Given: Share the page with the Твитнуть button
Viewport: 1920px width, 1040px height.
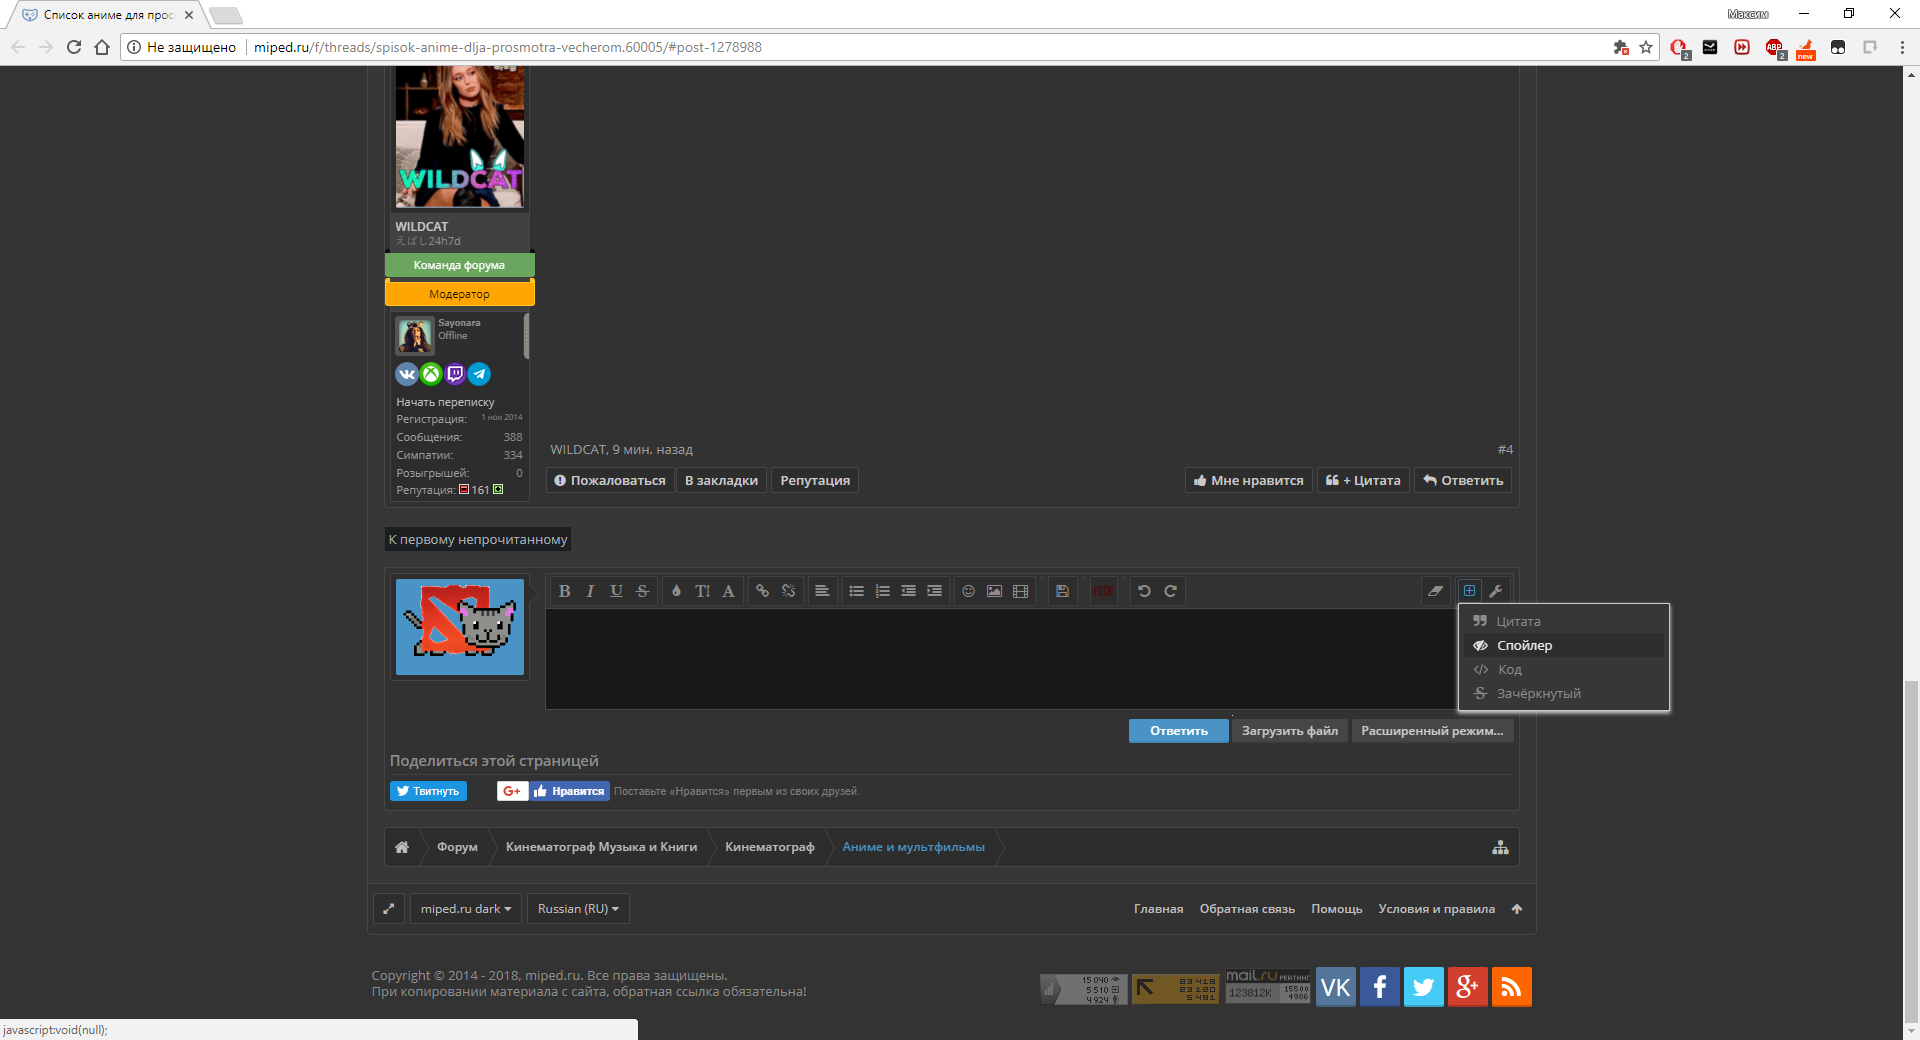Looking at the screenshot, I should click(428, 791).
